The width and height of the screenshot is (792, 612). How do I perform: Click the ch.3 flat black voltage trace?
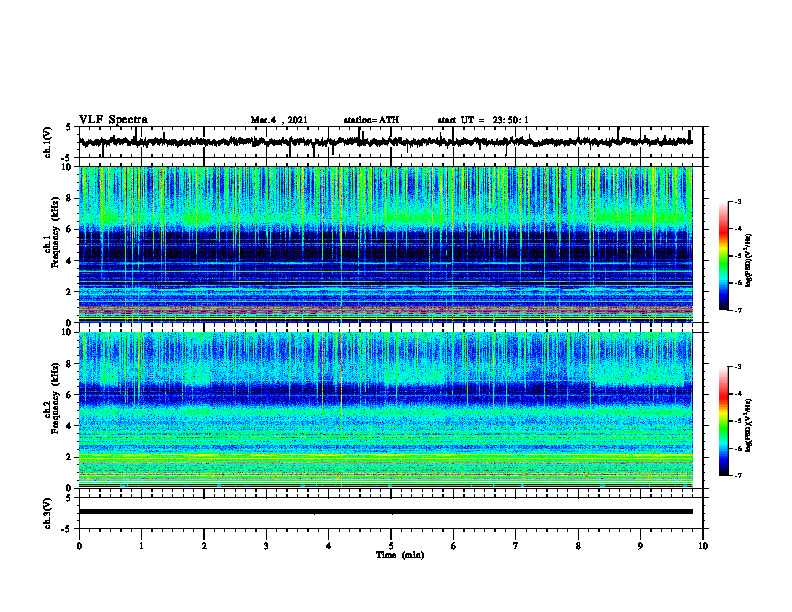coord(385,512)
